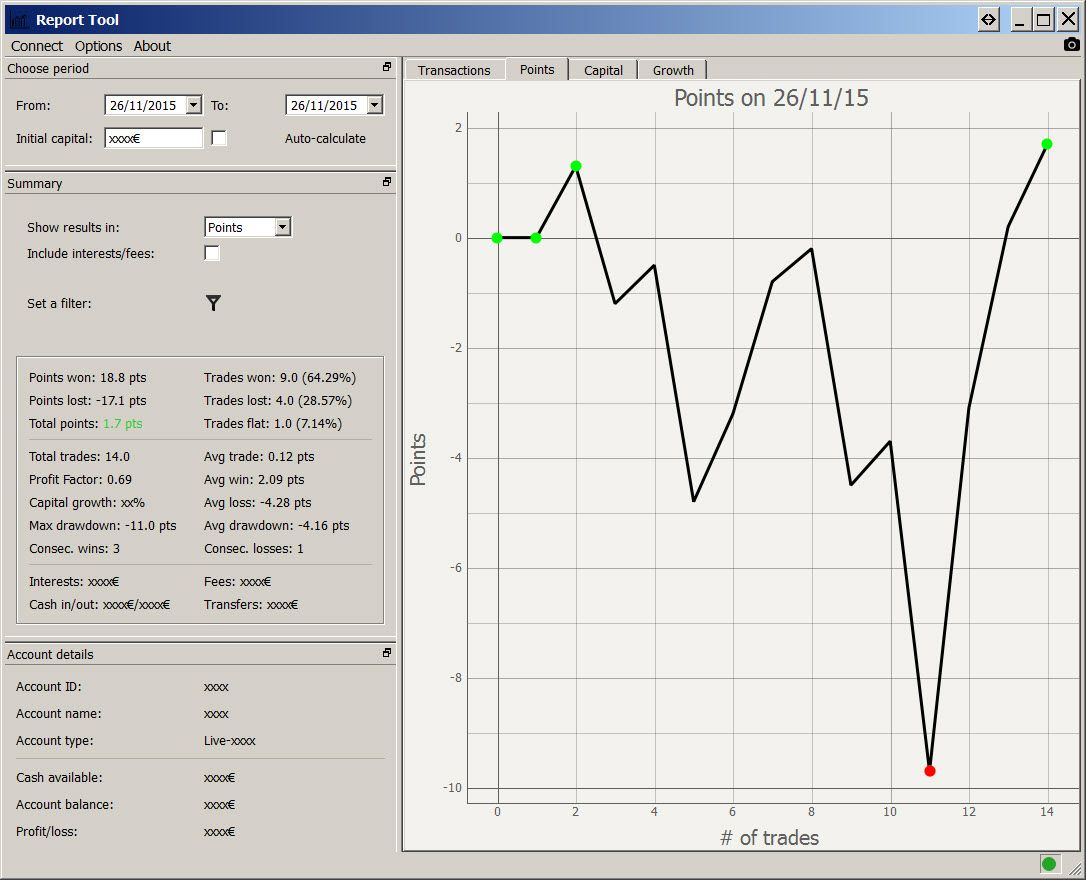Click the Total points 1.7 pts value
The height and width of the screenshot is (880, 1086).
click(123, 424)
